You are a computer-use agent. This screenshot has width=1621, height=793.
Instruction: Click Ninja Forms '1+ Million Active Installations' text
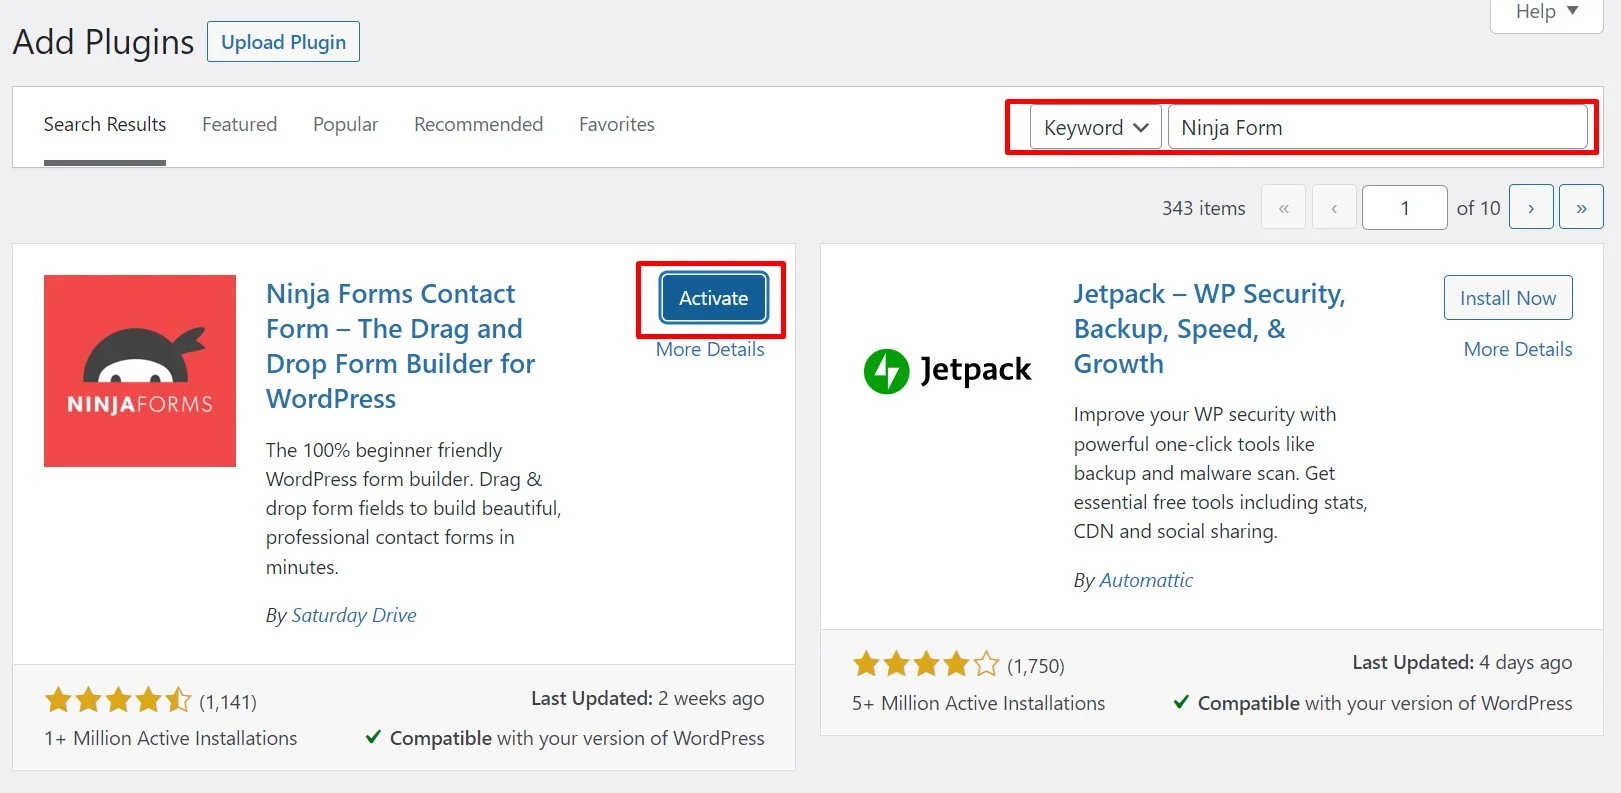point(171,738)
